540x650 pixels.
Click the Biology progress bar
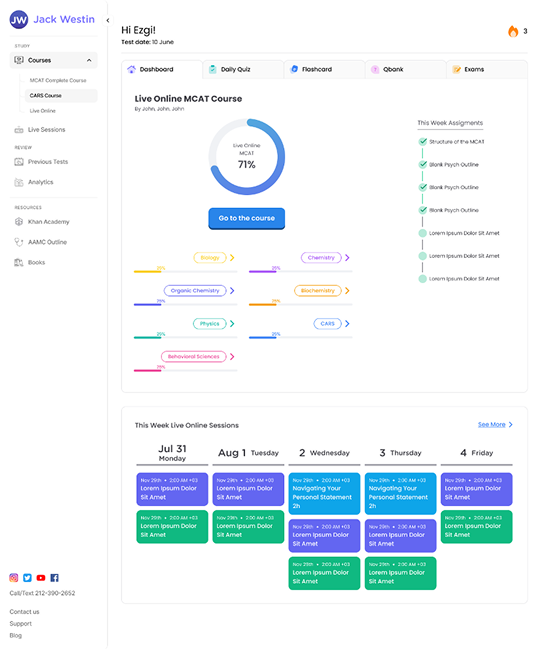point(186,272)
